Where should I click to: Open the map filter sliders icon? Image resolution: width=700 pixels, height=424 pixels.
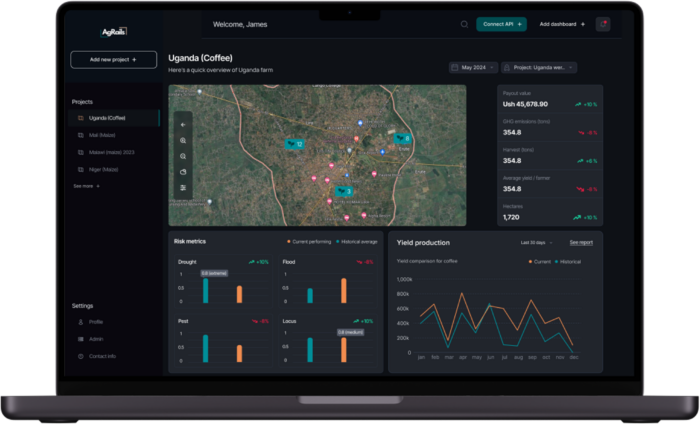pyautogui.click(x=183, y=188)
